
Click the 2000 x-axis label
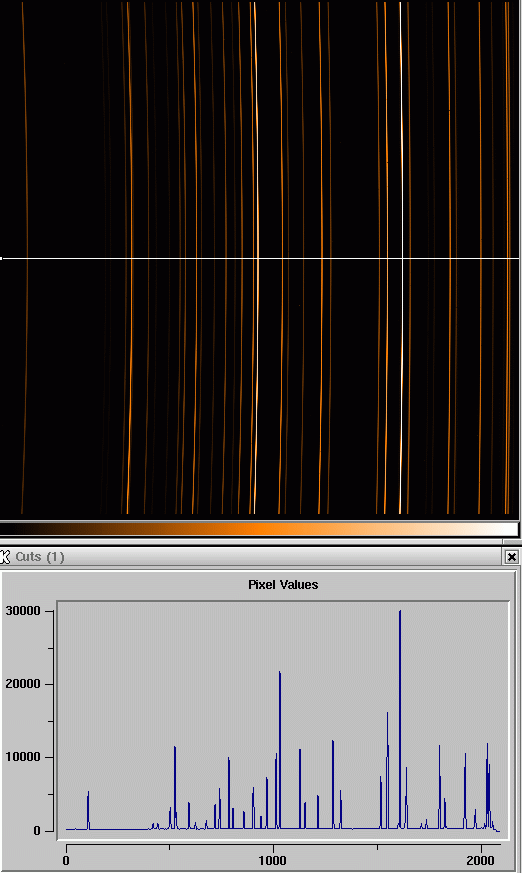pos(480,860)
